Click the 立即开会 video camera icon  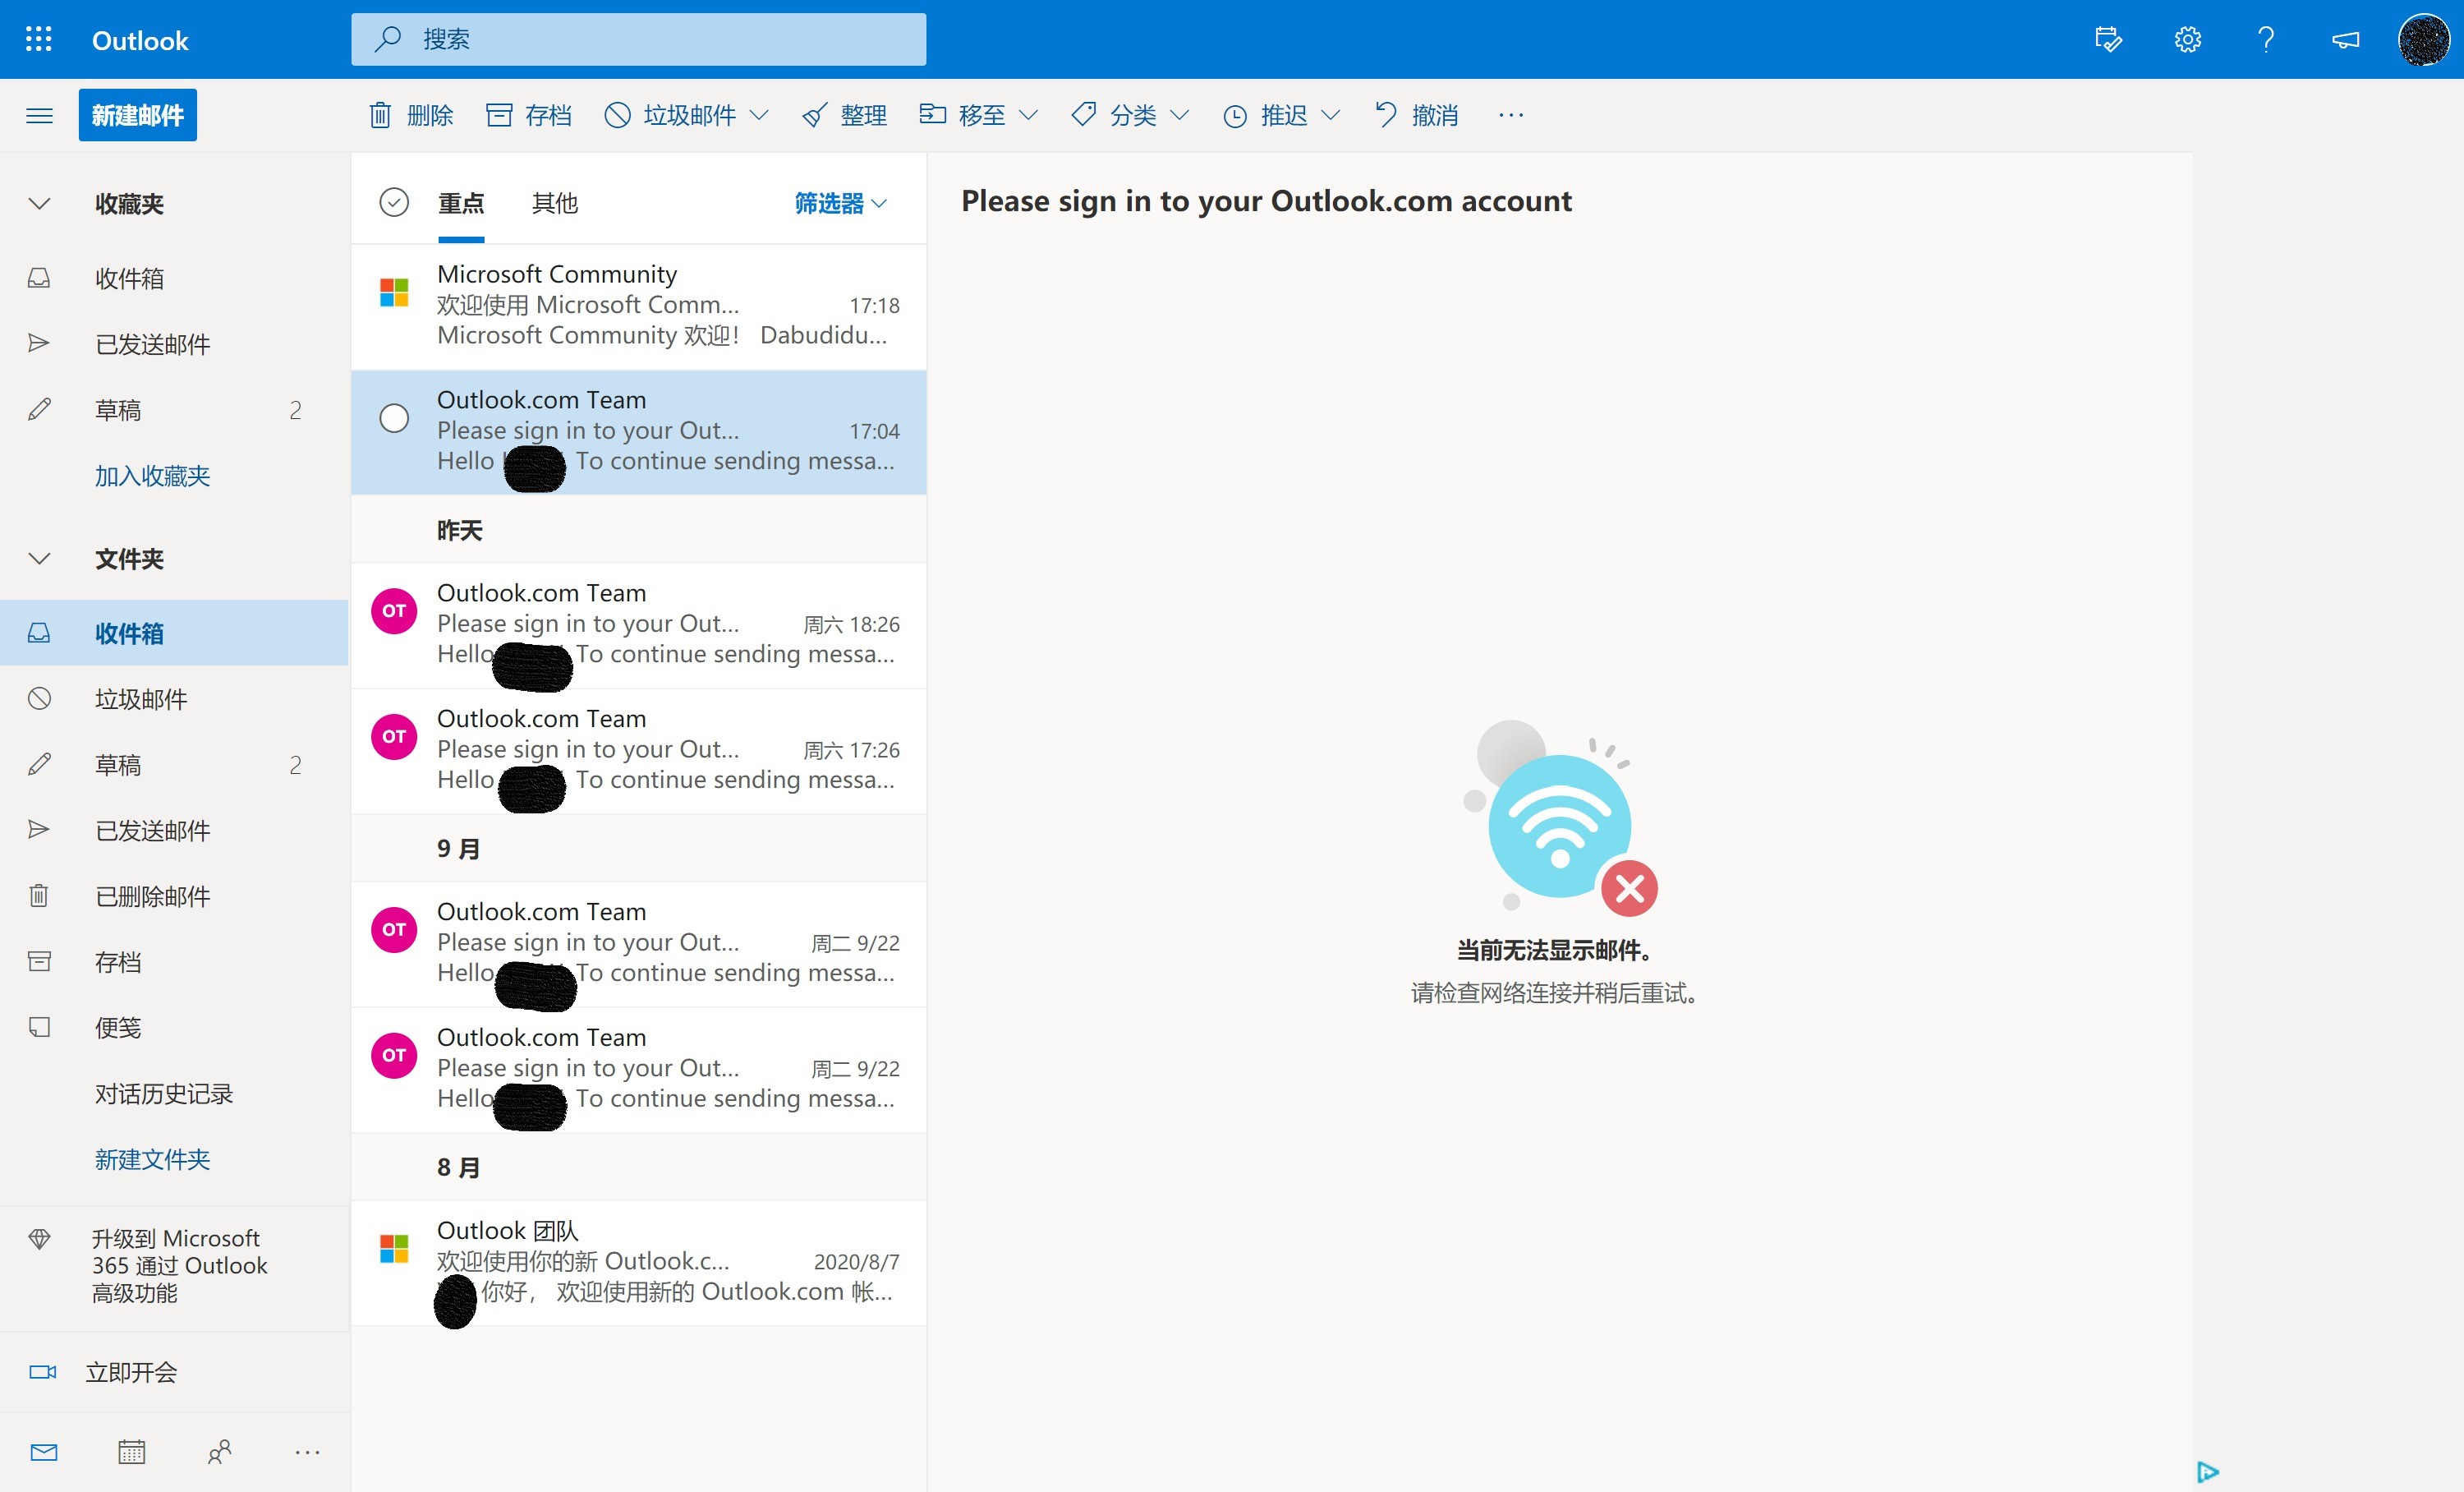[x=42, y=1372]
